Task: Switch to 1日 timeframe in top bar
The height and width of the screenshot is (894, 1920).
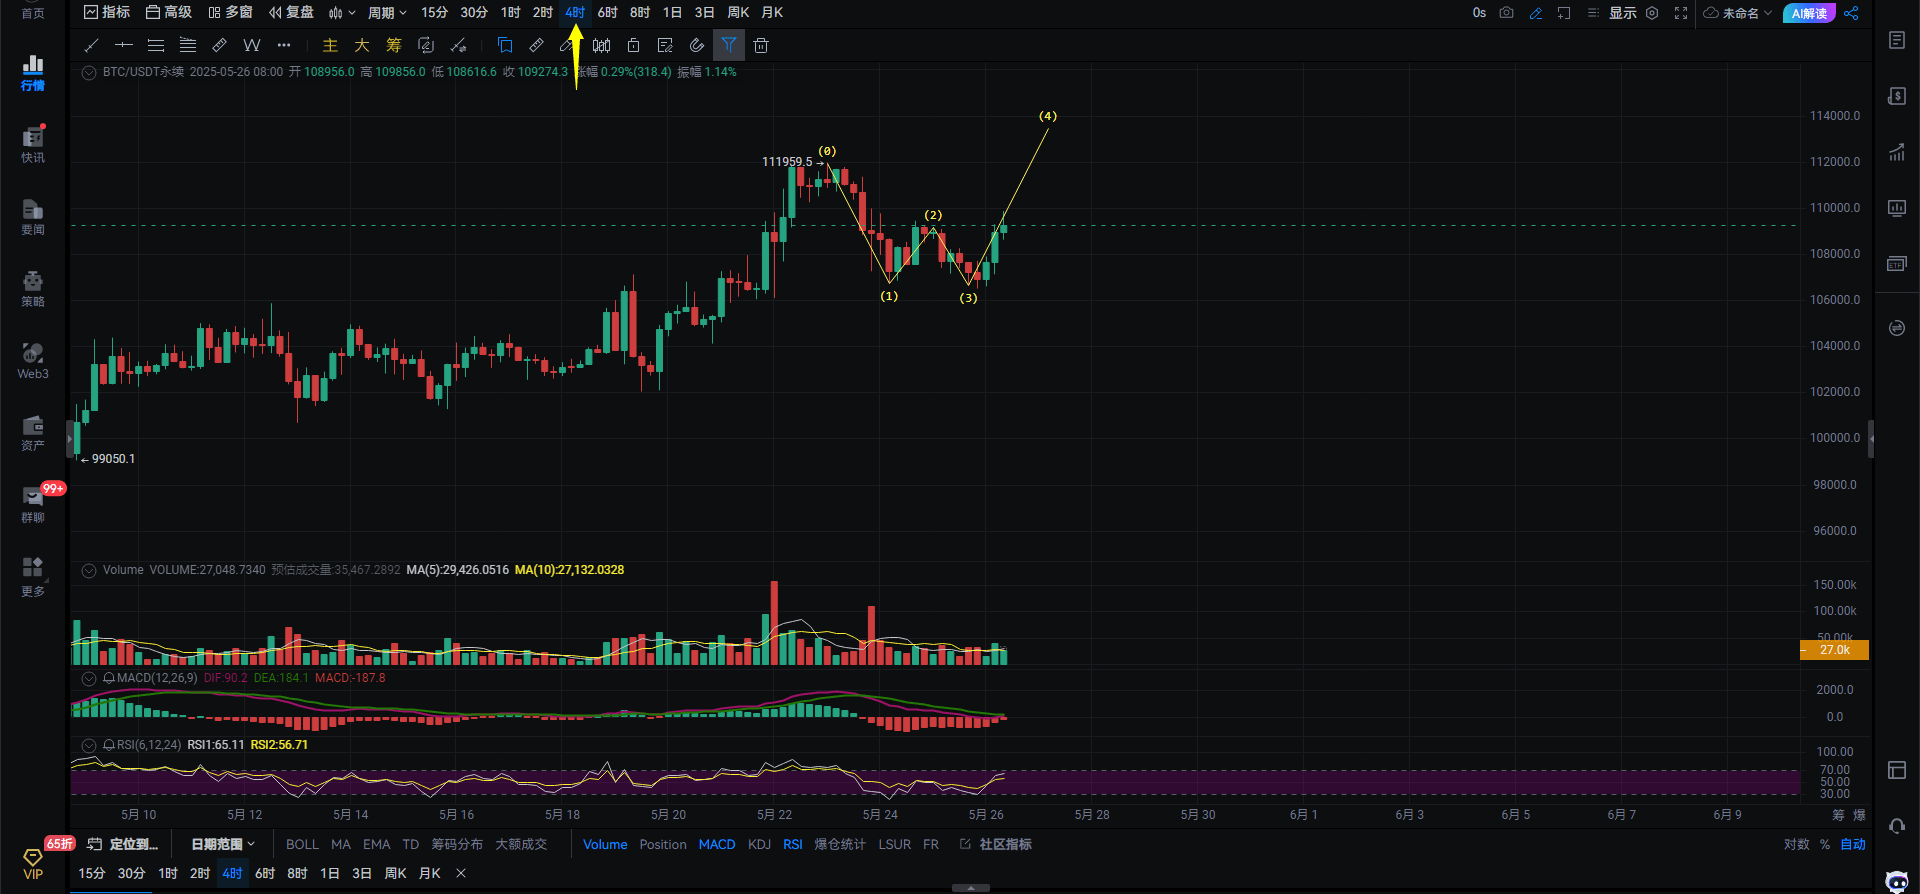Action: 672,13
